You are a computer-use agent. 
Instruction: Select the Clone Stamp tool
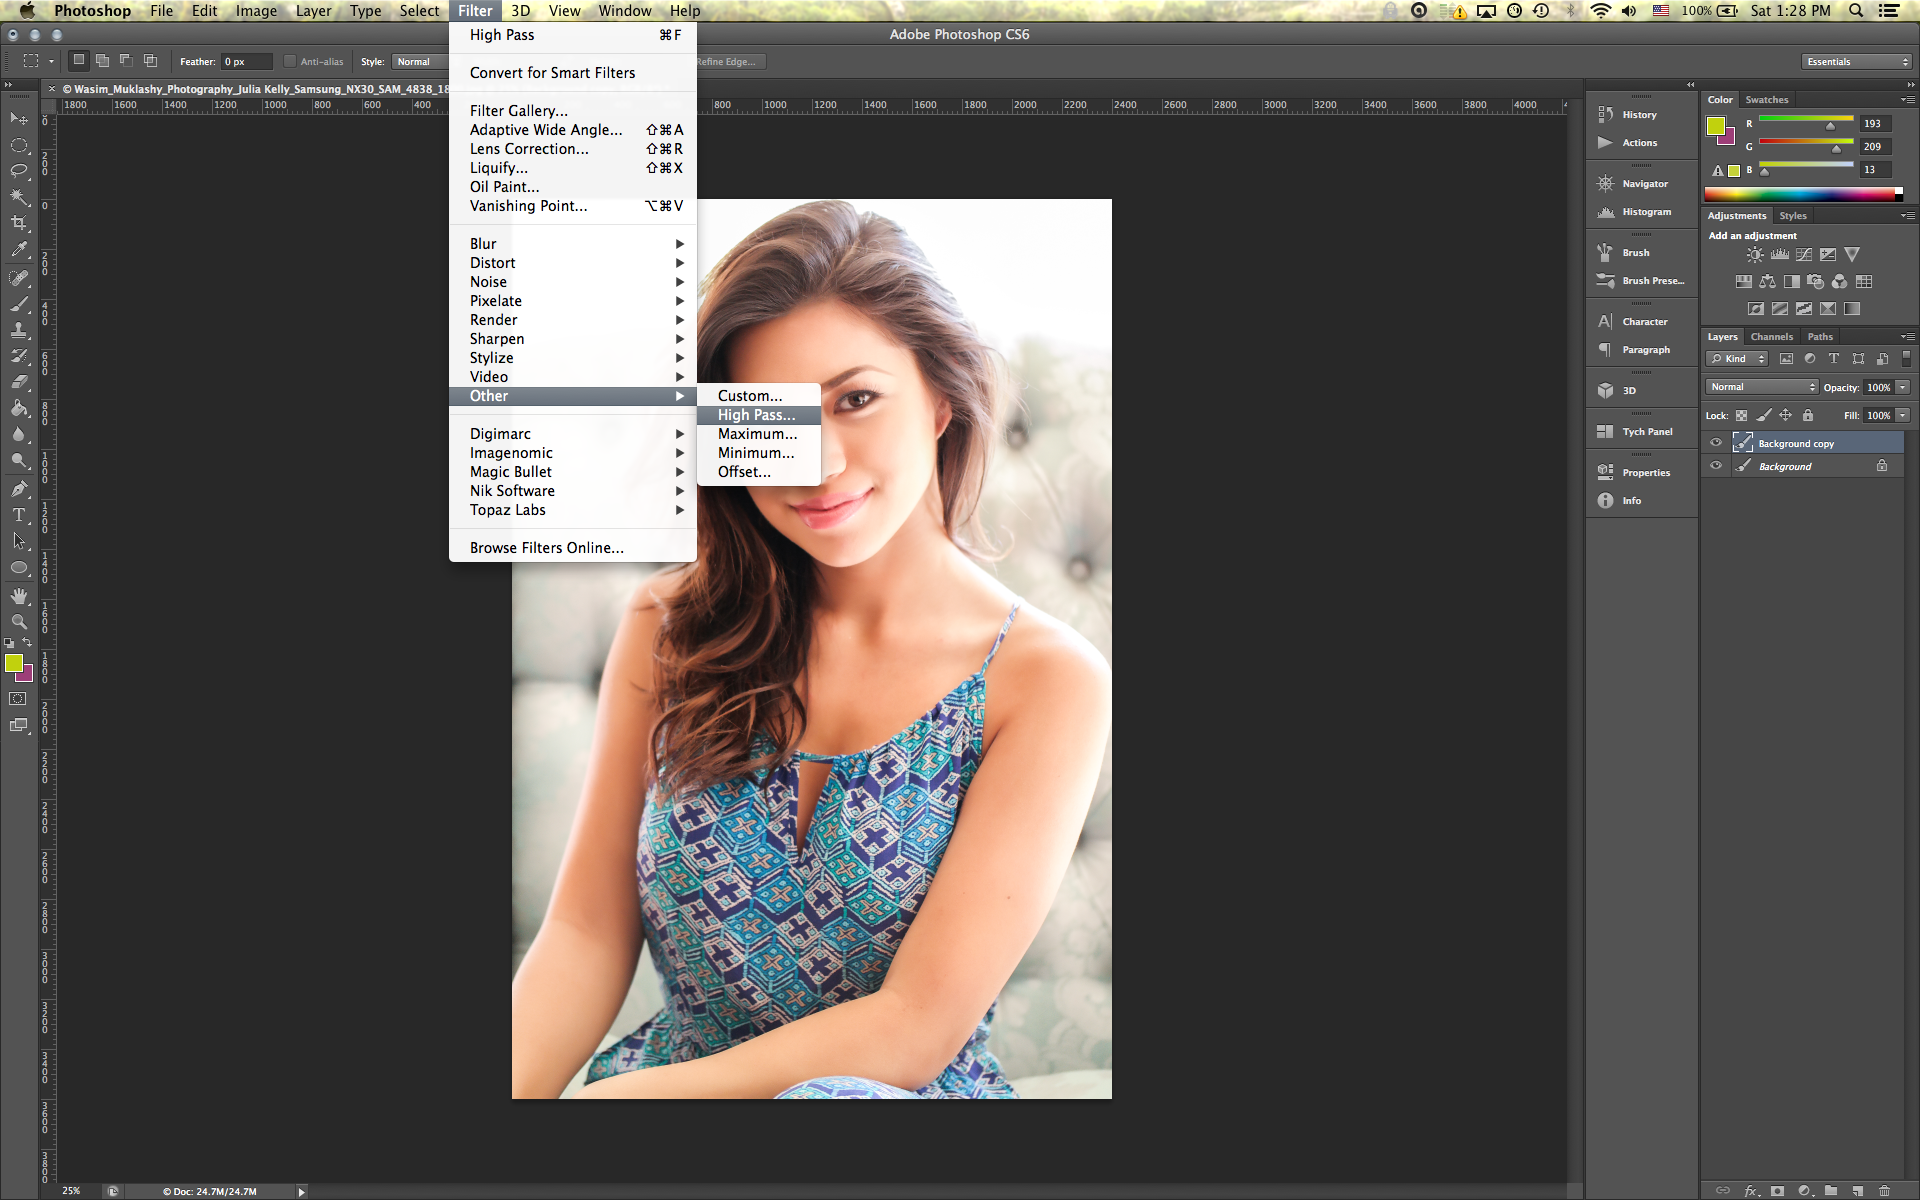[19, 330]
